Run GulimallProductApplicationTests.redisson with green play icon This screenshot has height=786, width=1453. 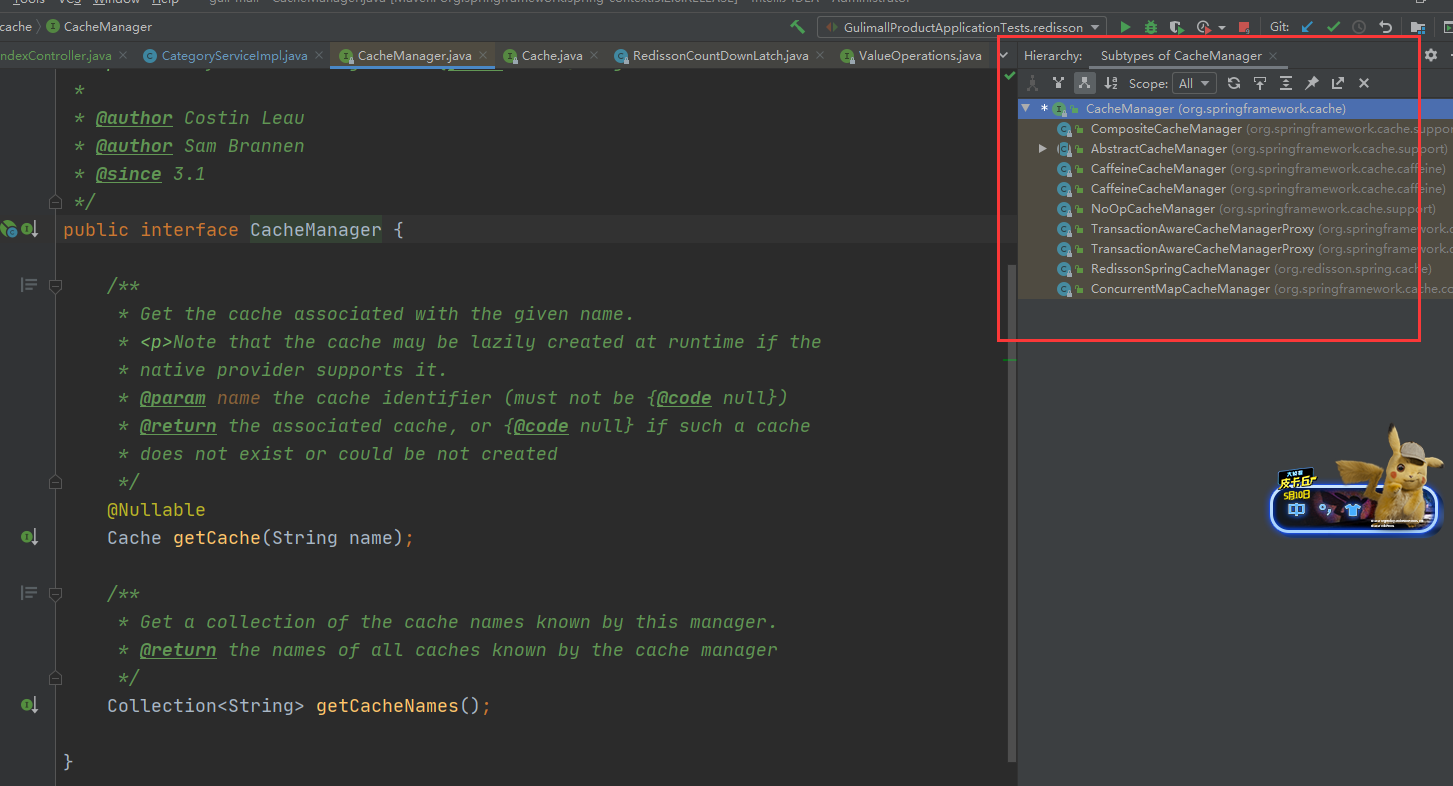pos(1126,27)
